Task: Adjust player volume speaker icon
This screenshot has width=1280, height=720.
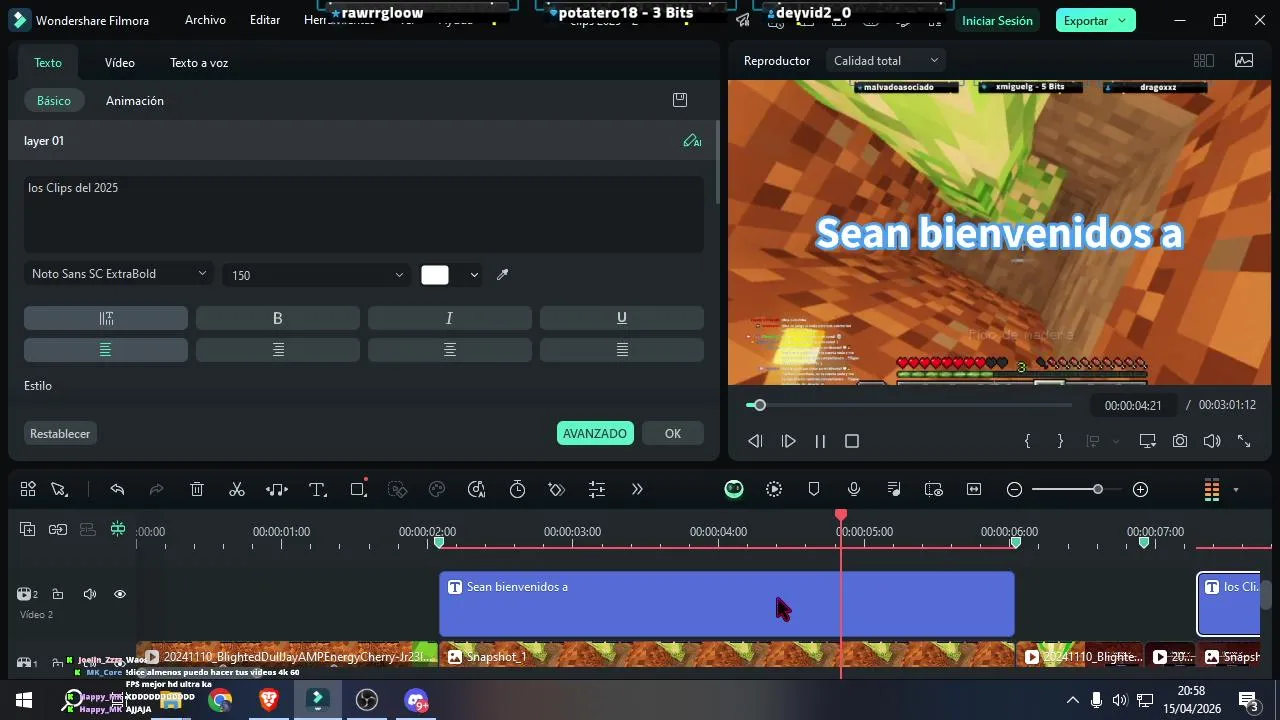Action: click(1212, 441)
